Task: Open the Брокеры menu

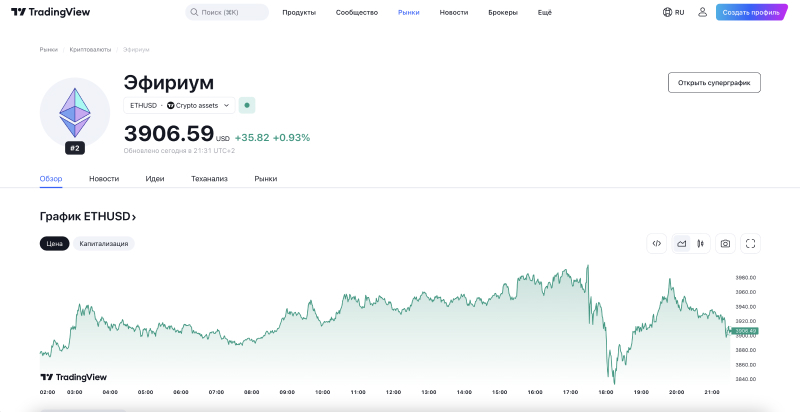Action: tap(503, 12)
